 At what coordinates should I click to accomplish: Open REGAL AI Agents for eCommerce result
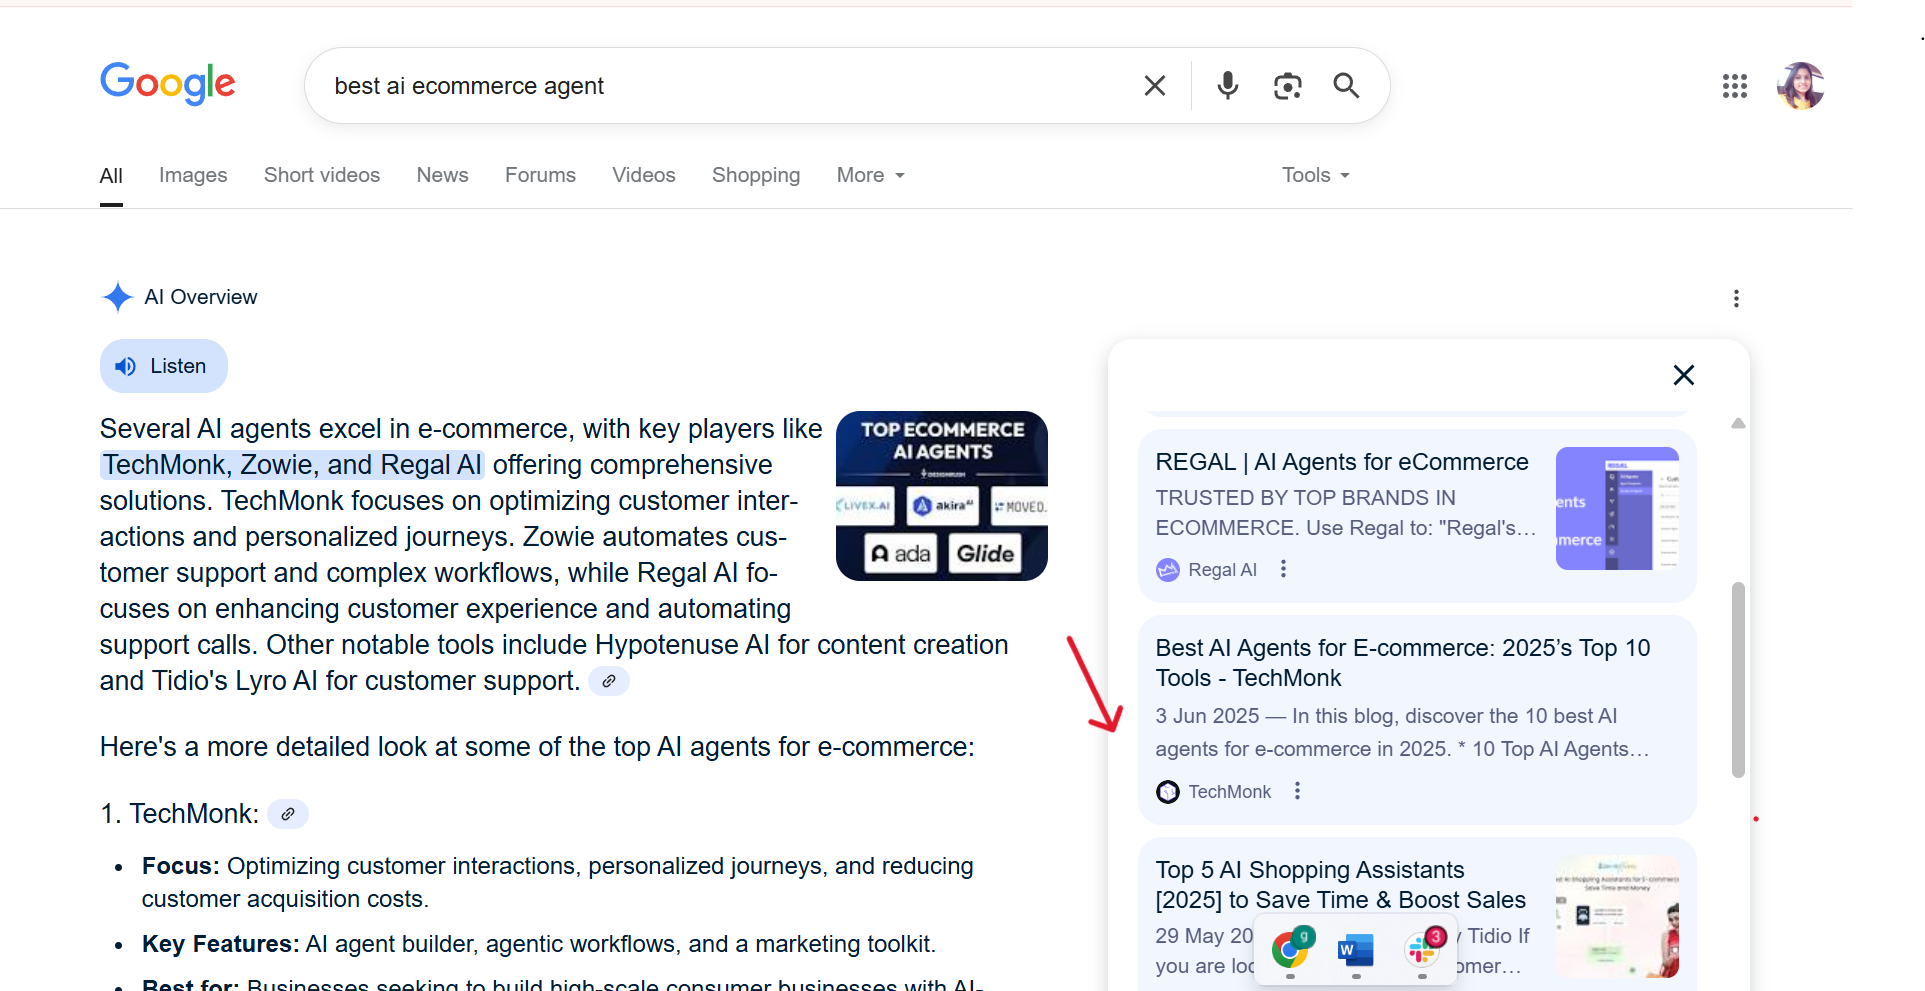click(x=1341, y=462)
